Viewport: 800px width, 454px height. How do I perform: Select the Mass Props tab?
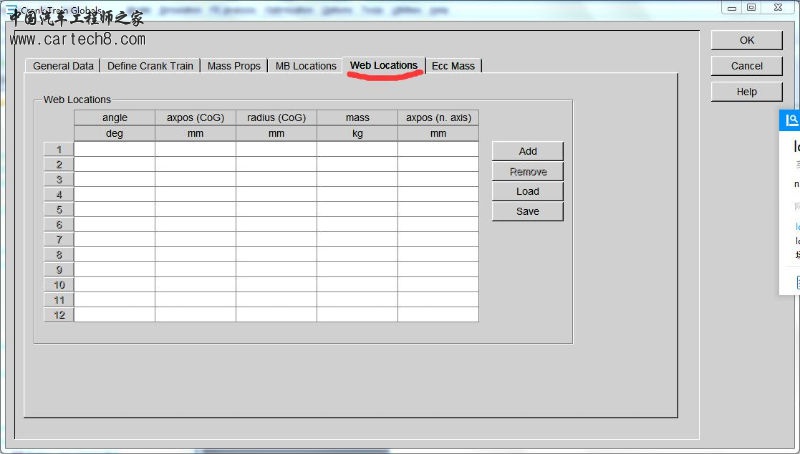[x=233, y=66]
